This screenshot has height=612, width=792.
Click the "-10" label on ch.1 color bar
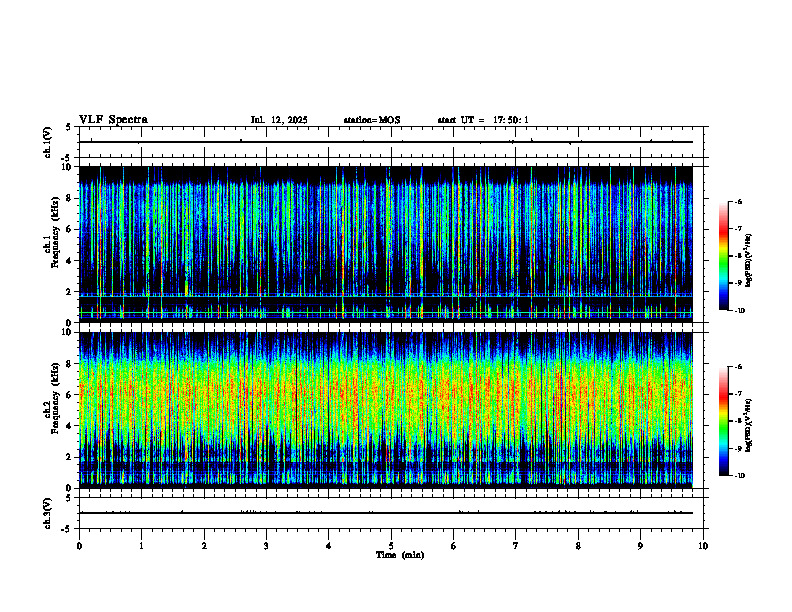tap(739, 311)
